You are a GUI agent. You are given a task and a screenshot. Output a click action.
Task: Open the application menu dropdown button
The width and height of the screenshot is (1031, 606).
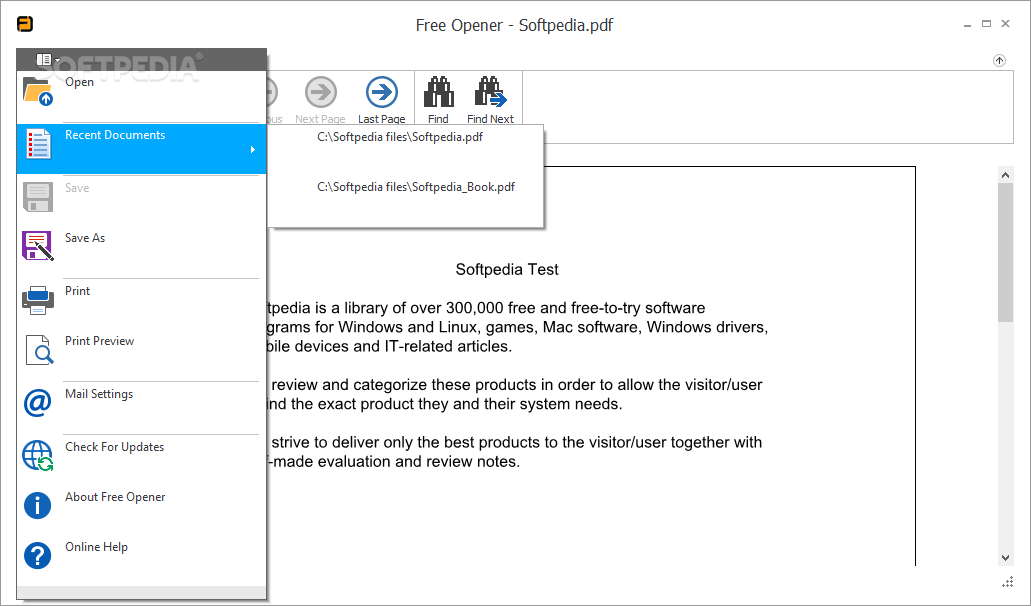click(x=47, y=60)
